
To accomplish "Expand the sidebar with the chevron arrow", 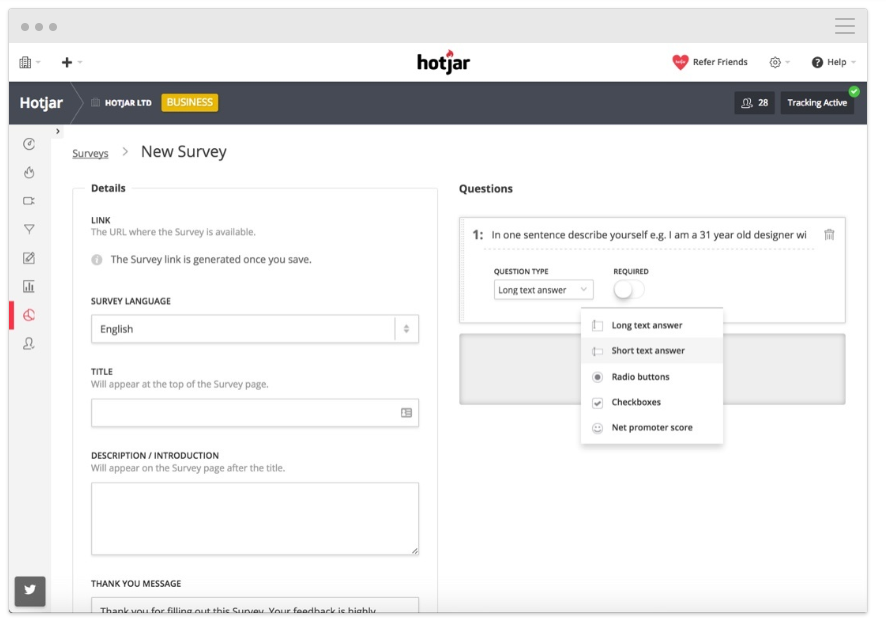I will tap(58, 132).
